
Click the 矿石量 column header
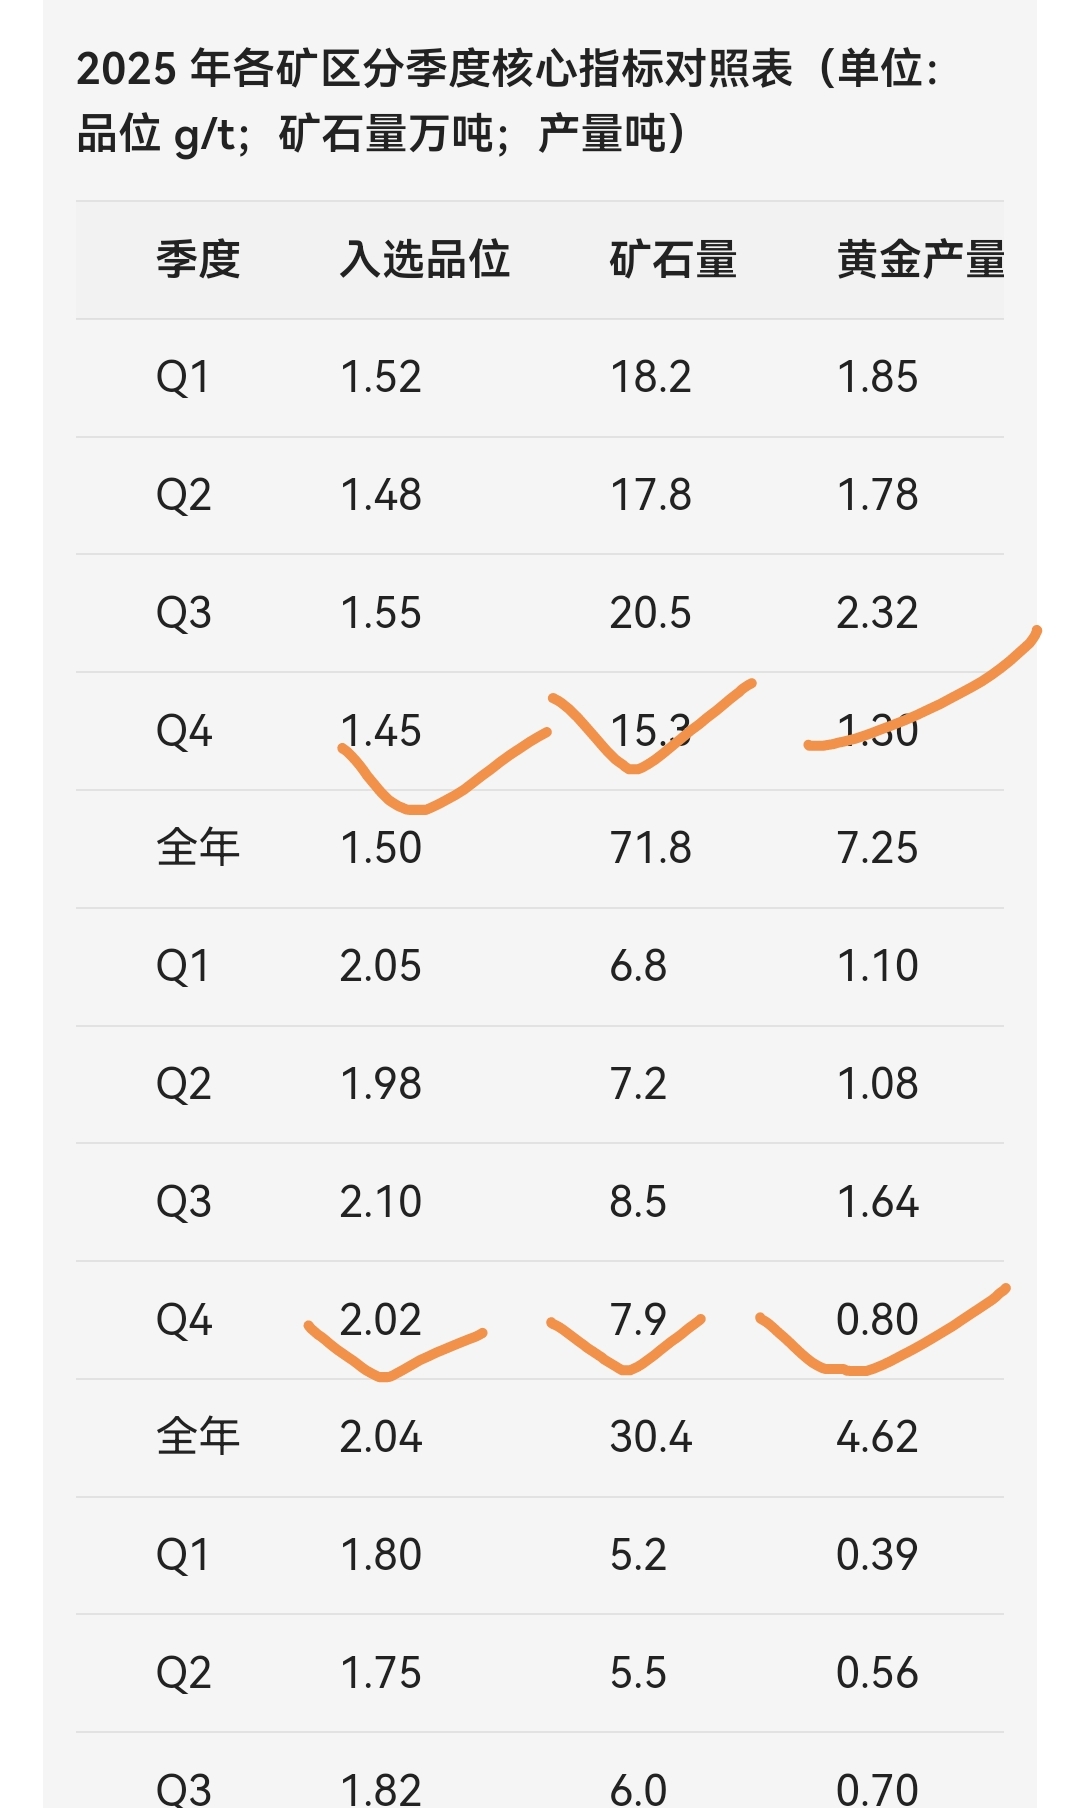point(673,260)
